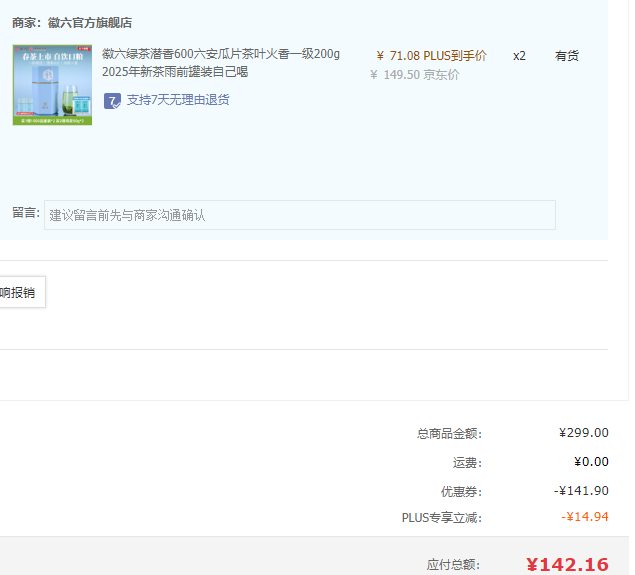Click the 优惠券 label
Screen dimensions: 635x575
(x=461, y=492)
